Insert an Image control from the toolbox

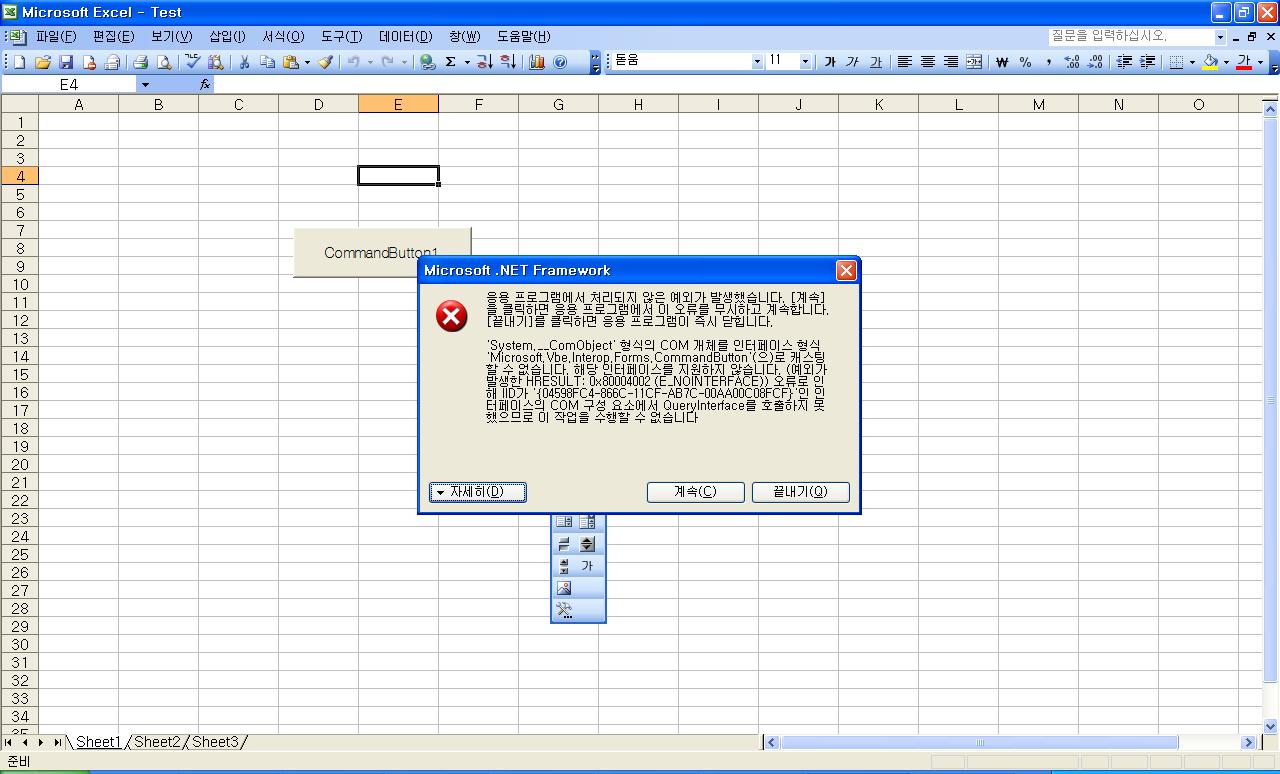(564, 588)
